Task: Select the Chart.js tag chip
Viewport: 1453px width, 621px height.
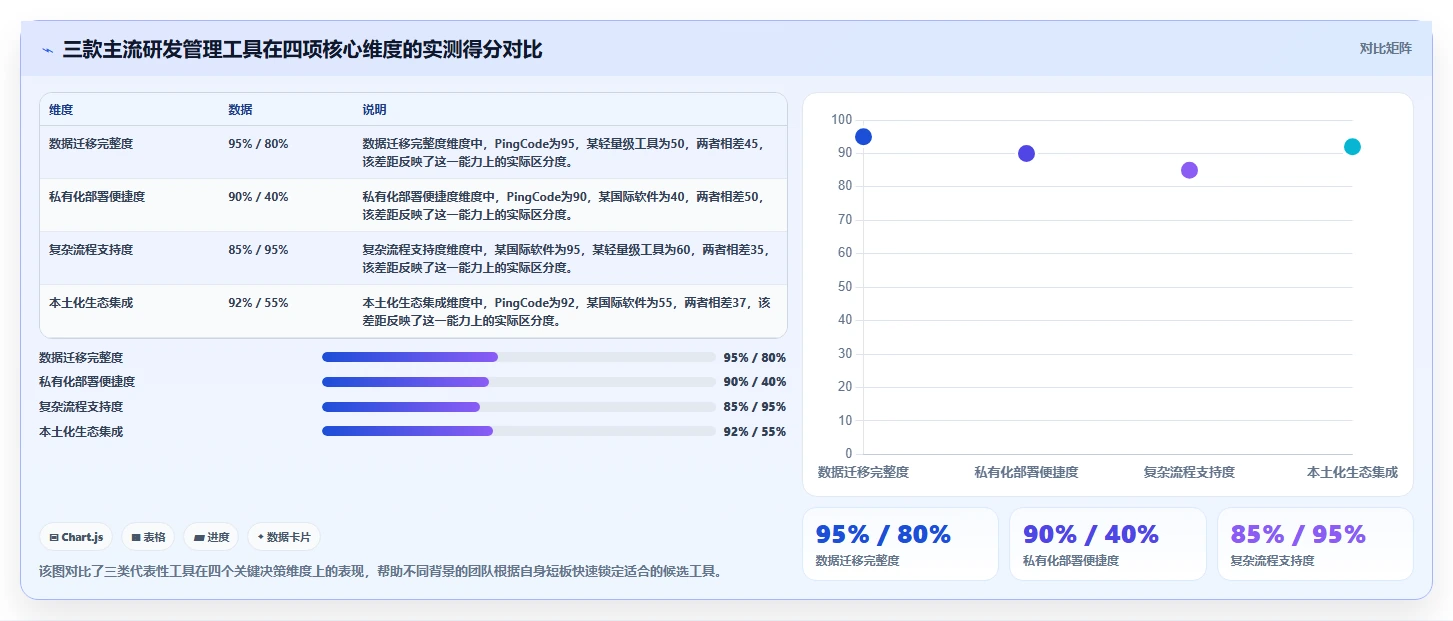Action: [76, 537]
